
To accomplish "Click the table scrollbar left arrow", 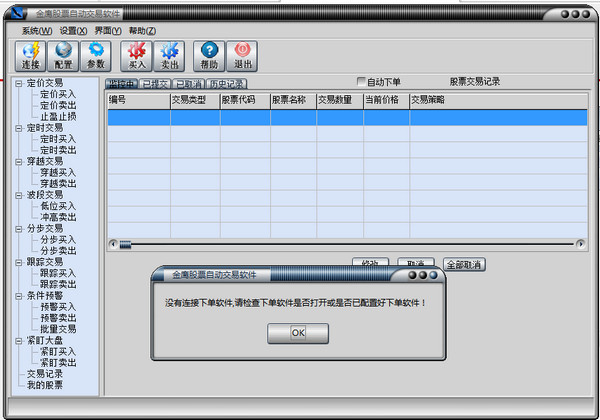I will pyautogui.click(x=113, y=244).
